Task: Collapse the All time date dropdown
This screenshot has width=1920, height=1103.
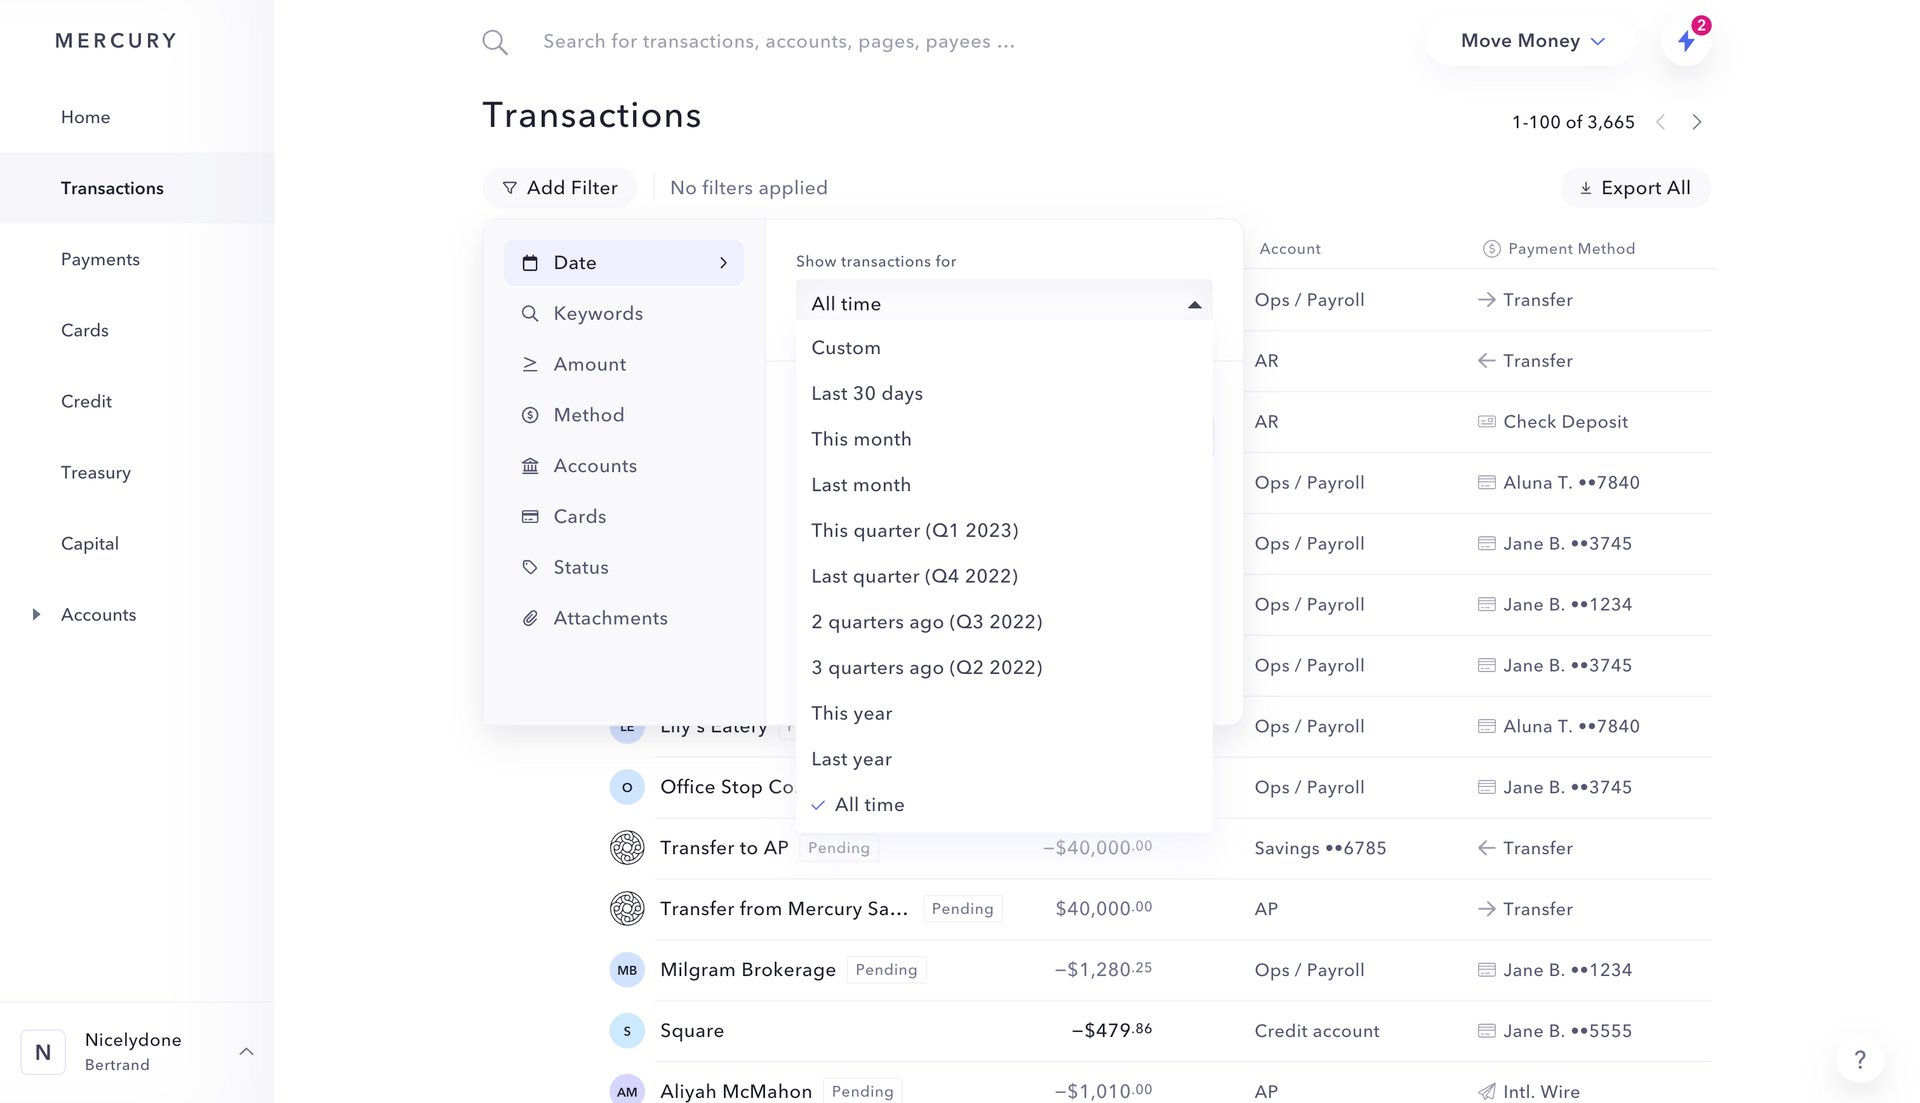Action: point(1193,303)
